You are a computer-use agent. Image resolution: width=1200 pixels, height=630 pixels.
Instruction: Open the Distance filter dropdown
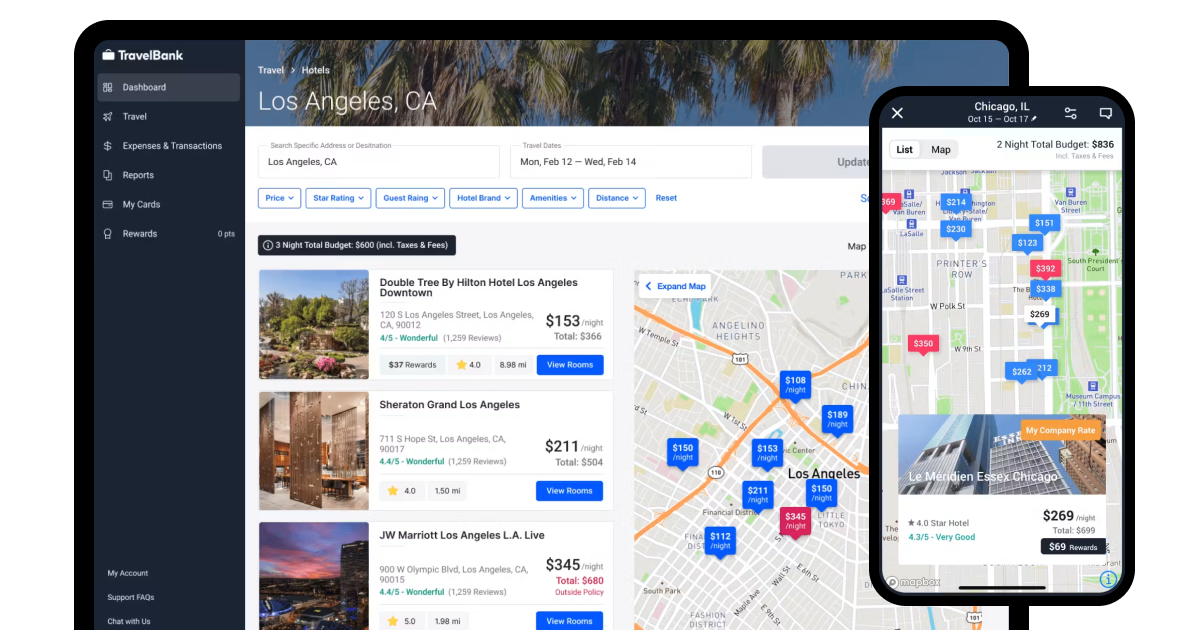pos(617,198)
